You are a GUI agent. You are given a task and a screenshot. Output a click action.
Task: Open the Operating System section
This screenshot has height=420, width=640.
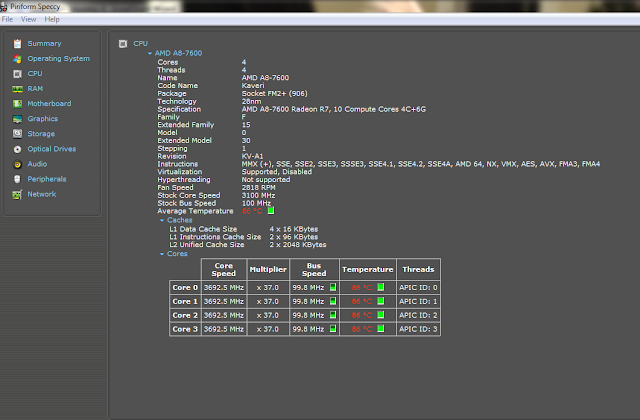pos(59,59)
